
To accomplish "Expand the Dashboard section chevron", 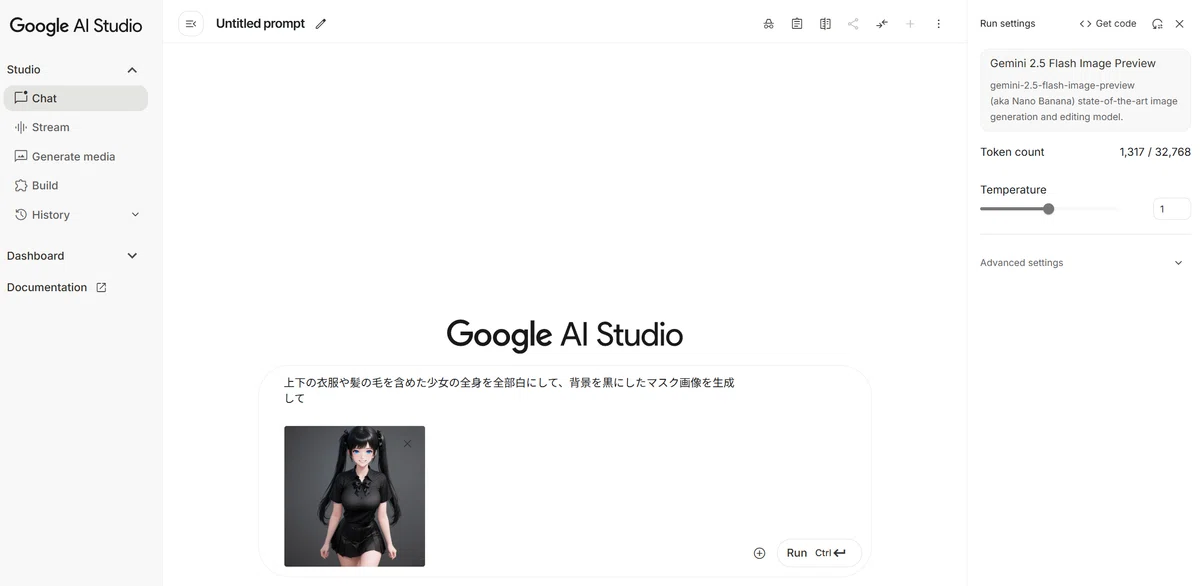I will 132,256.
